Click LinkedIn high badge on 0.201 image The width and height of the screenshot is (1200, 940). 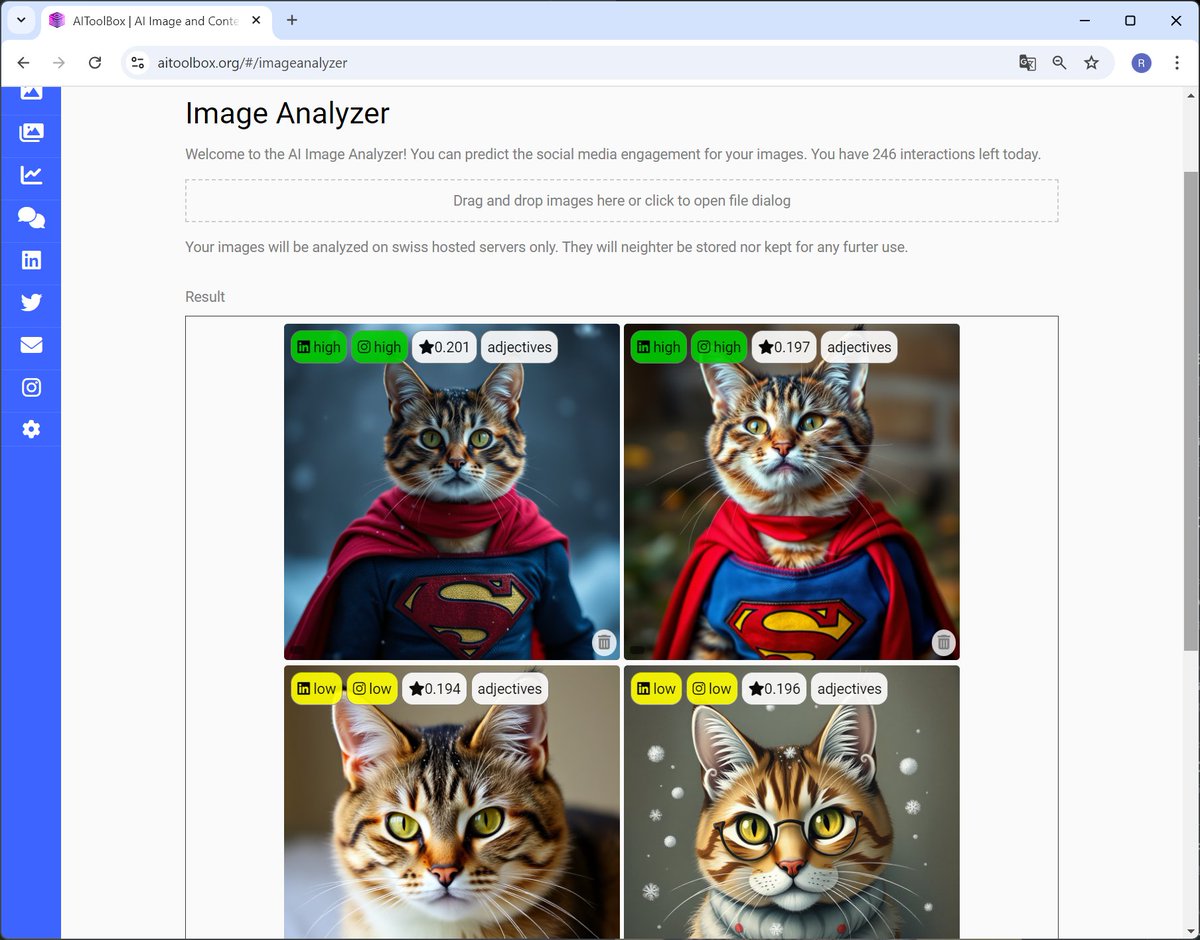tap(319, 347)
